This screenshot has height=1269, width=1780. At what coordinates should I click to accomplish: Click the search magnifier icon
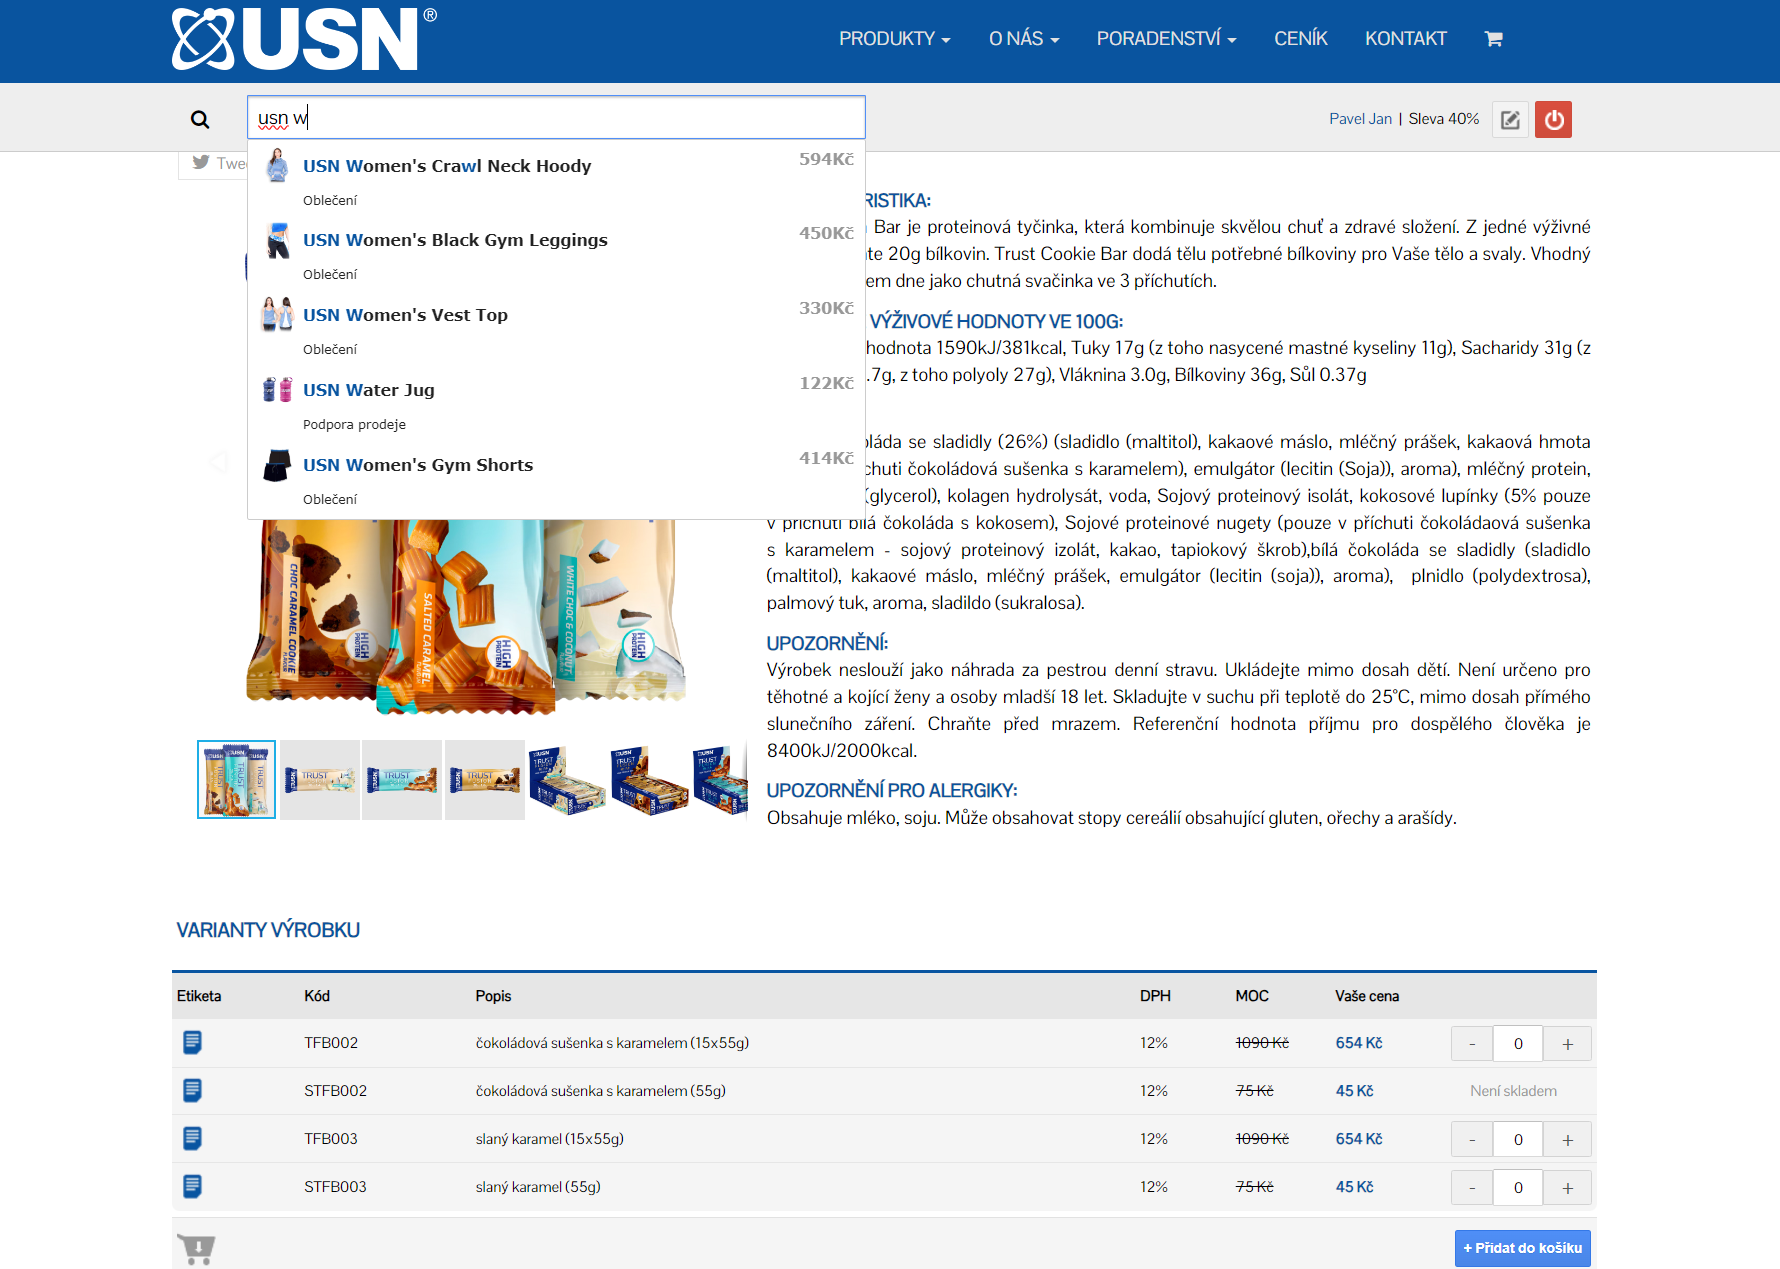tap(200, 120)
